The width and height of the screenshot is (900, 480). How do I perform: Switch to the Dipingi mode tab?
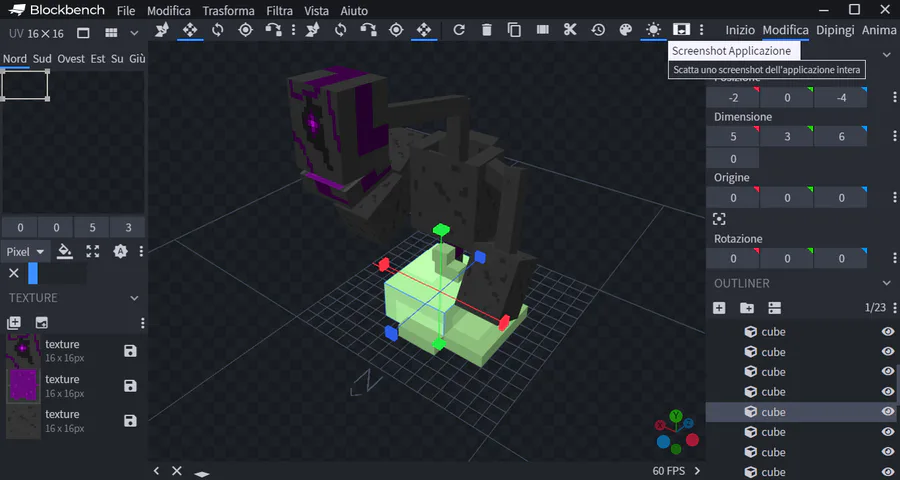point(835,30)
